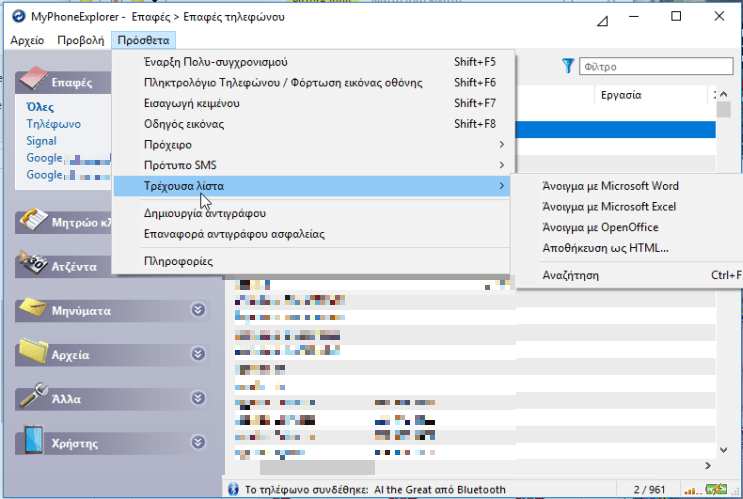Start Έναρξη Πολυ-συγχρονισμού

(312, 62)
